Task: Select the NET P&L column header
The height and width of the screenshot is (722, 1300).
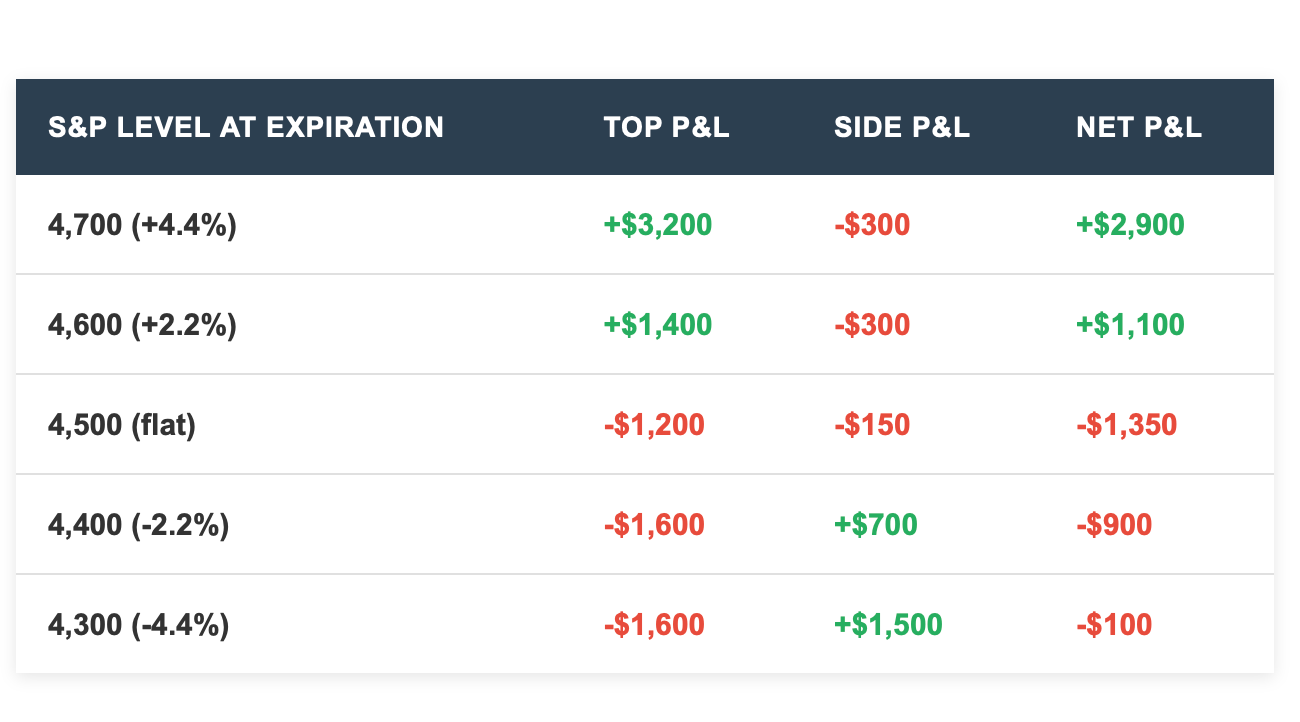Action: tap(1139, 127)
